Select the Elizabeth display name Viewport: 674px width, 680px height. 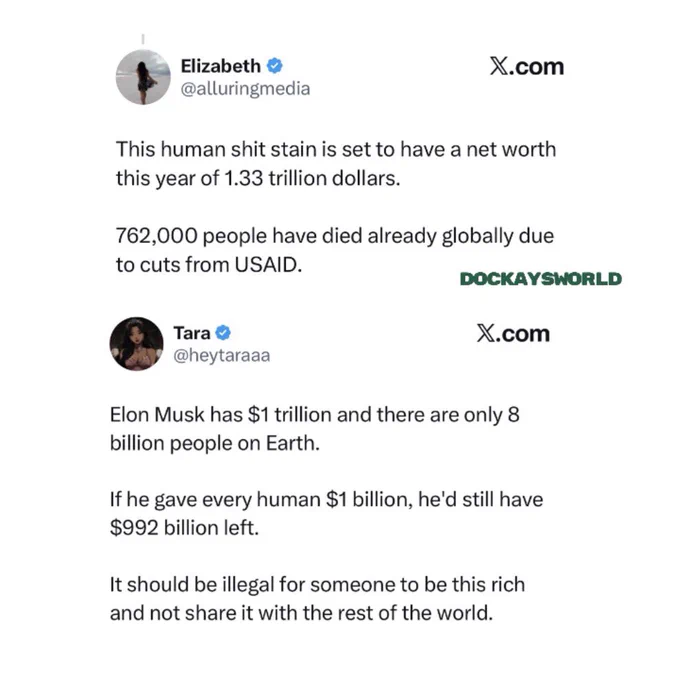pyautogui.click(x=220, y=66)
